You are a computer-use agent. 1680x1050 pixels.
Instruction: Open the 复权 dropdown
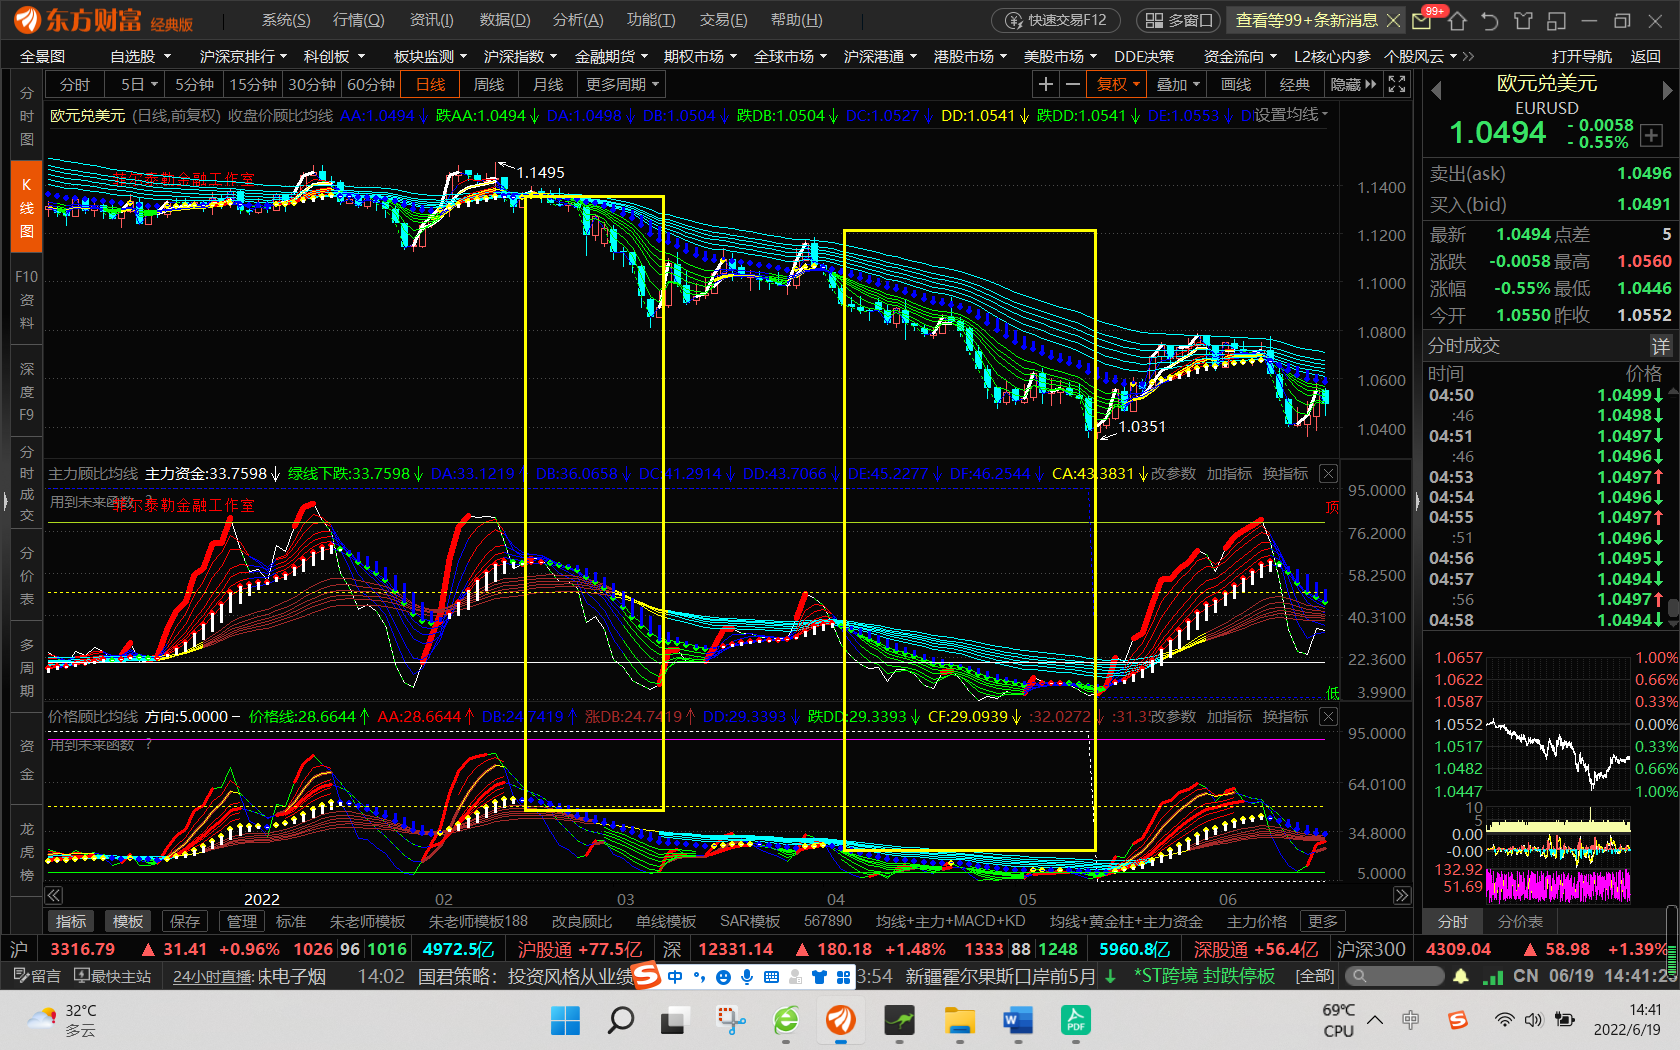pos(1118,85)
